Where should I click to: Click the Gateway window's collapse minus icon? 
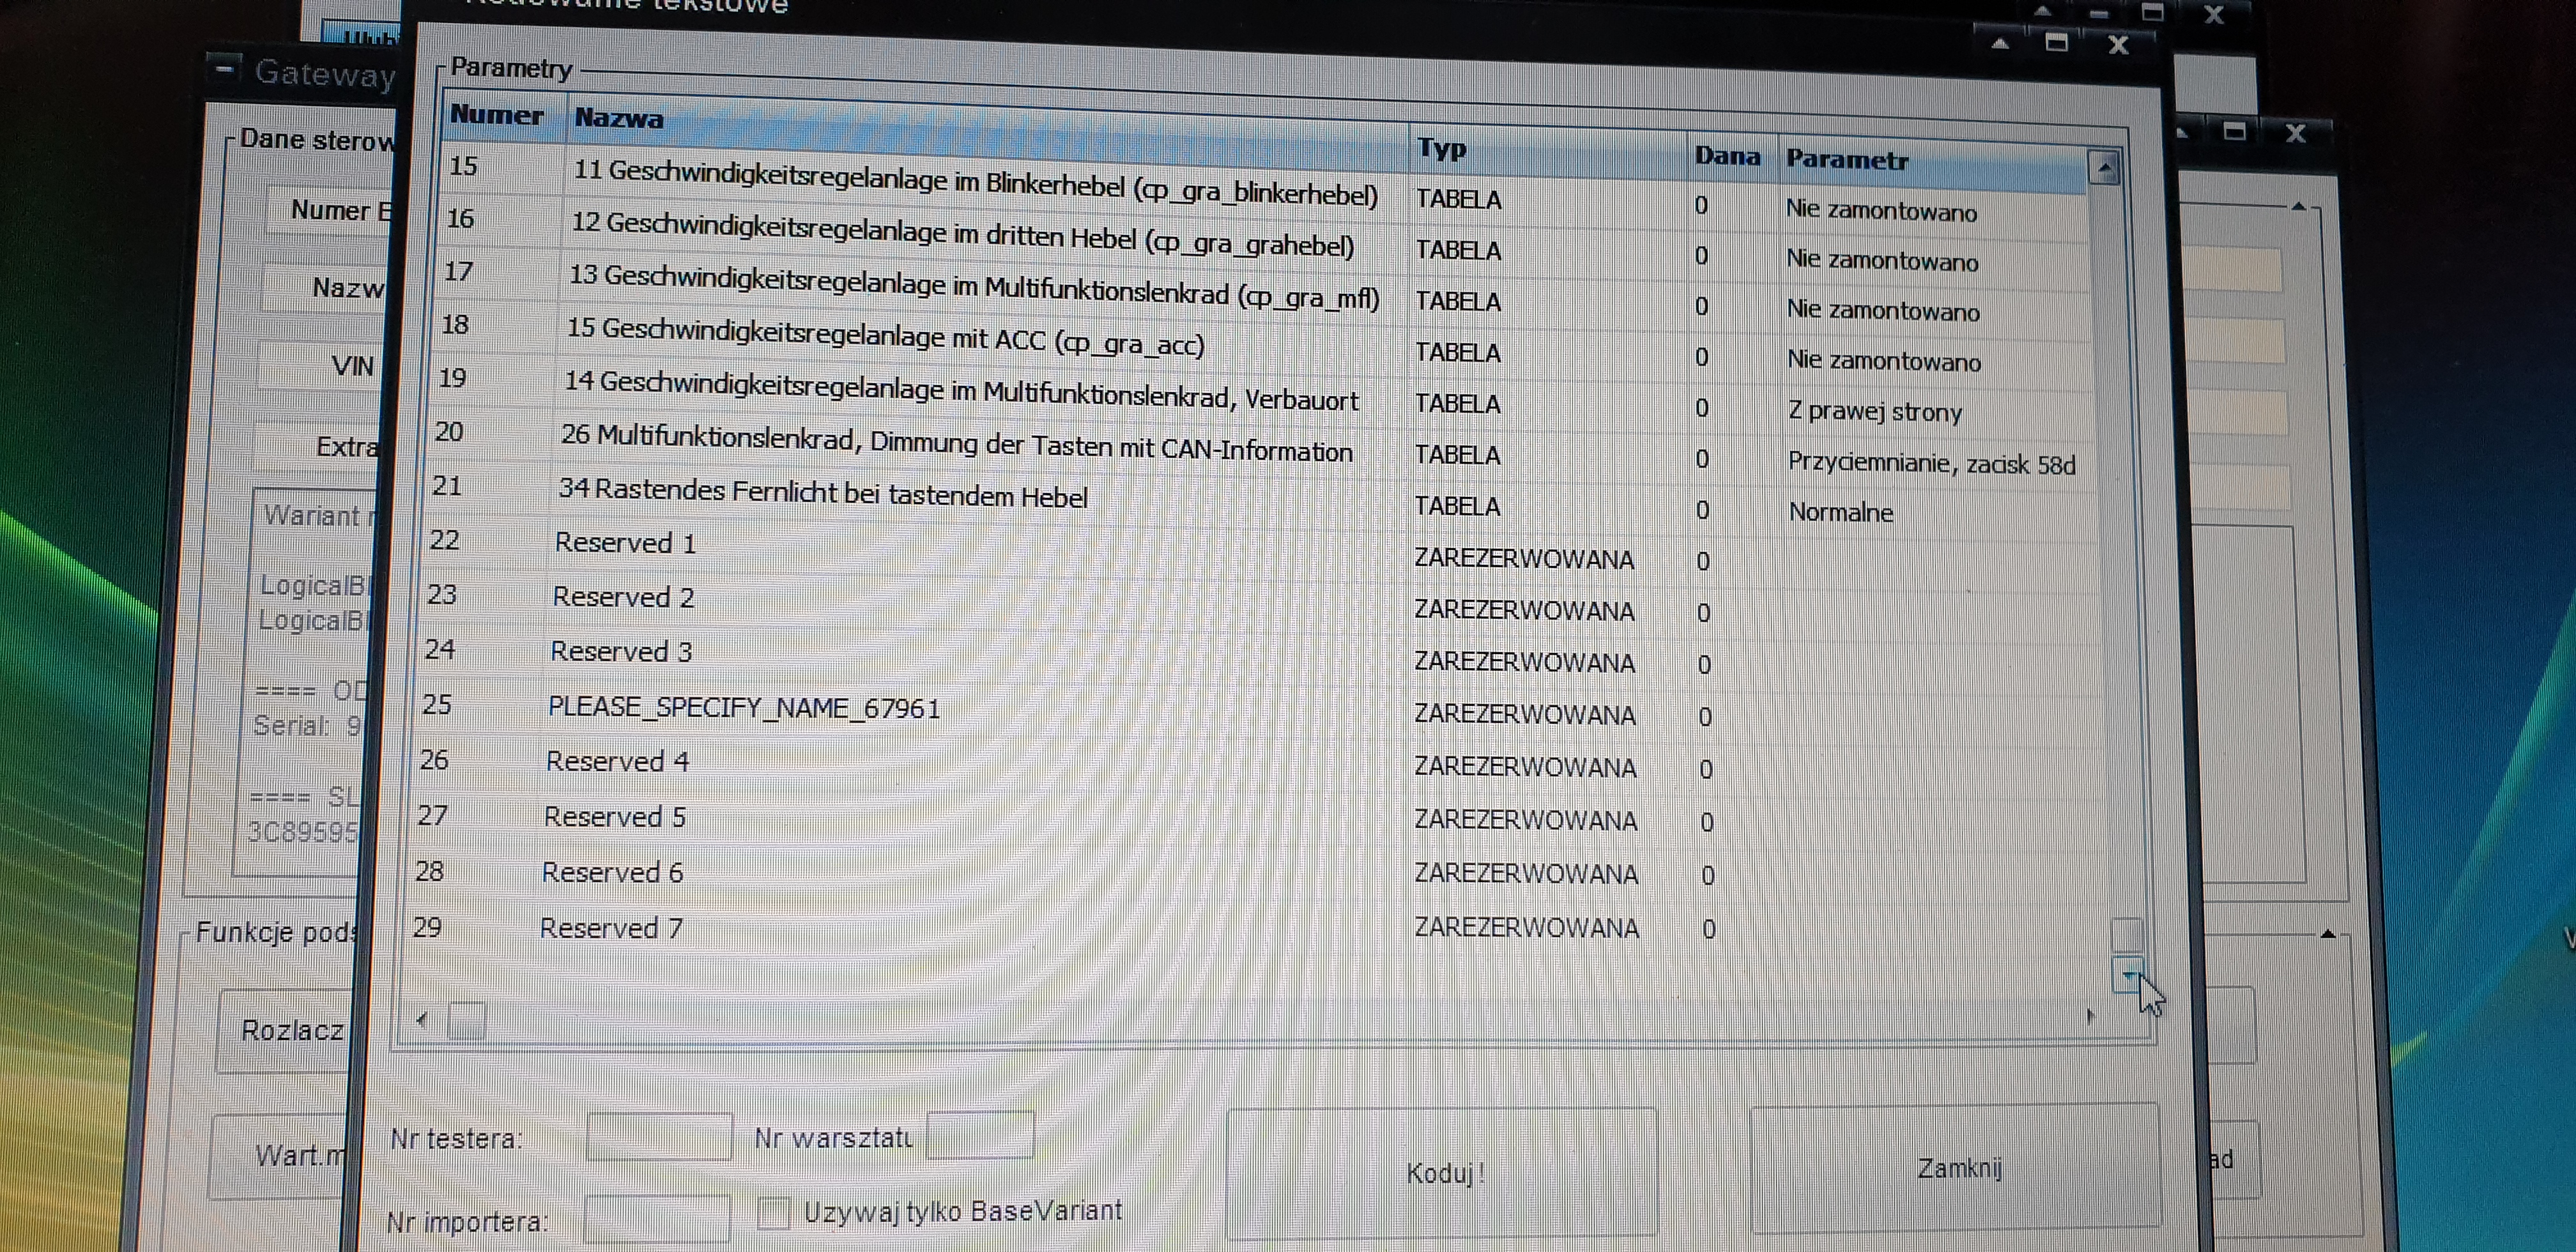click(x=225, y=69)
